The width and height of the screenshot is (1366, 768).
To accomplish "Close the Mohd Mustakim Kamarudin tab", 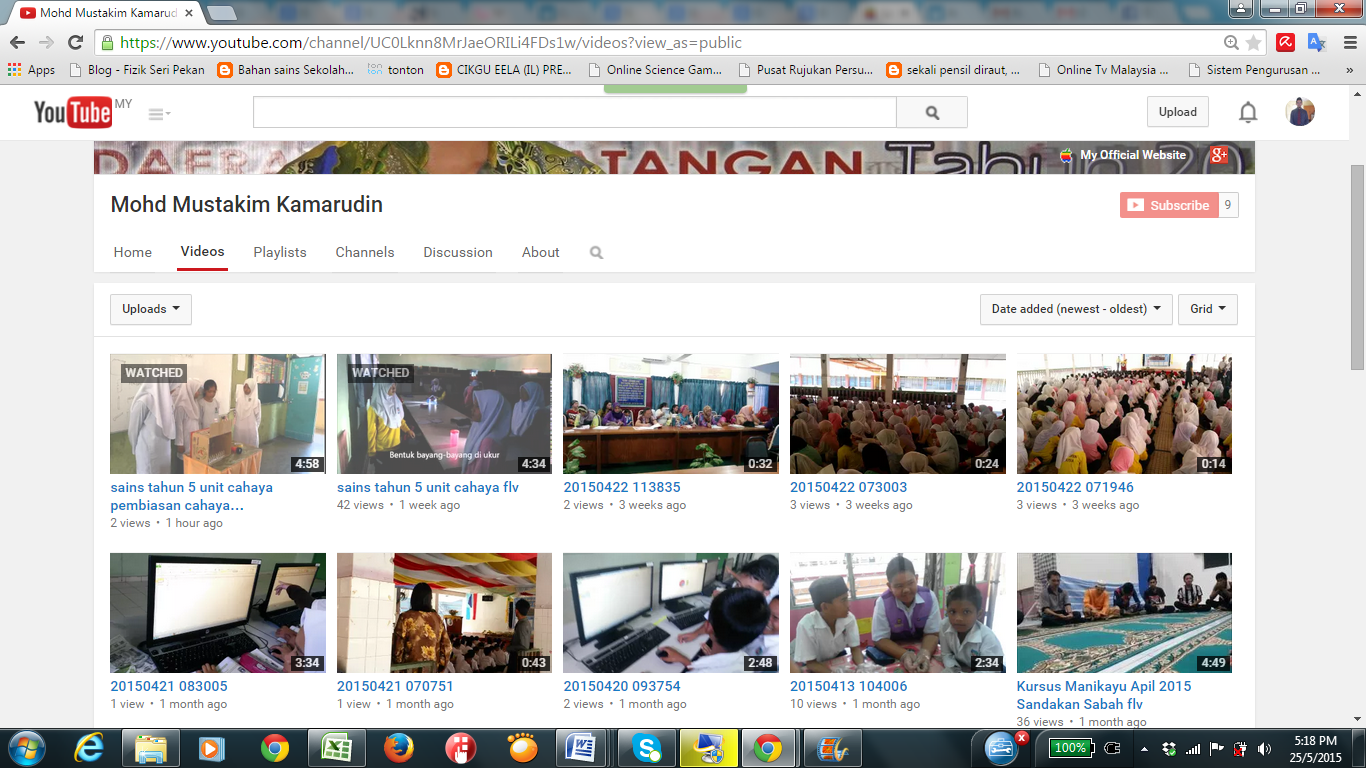I will [189, 13].
